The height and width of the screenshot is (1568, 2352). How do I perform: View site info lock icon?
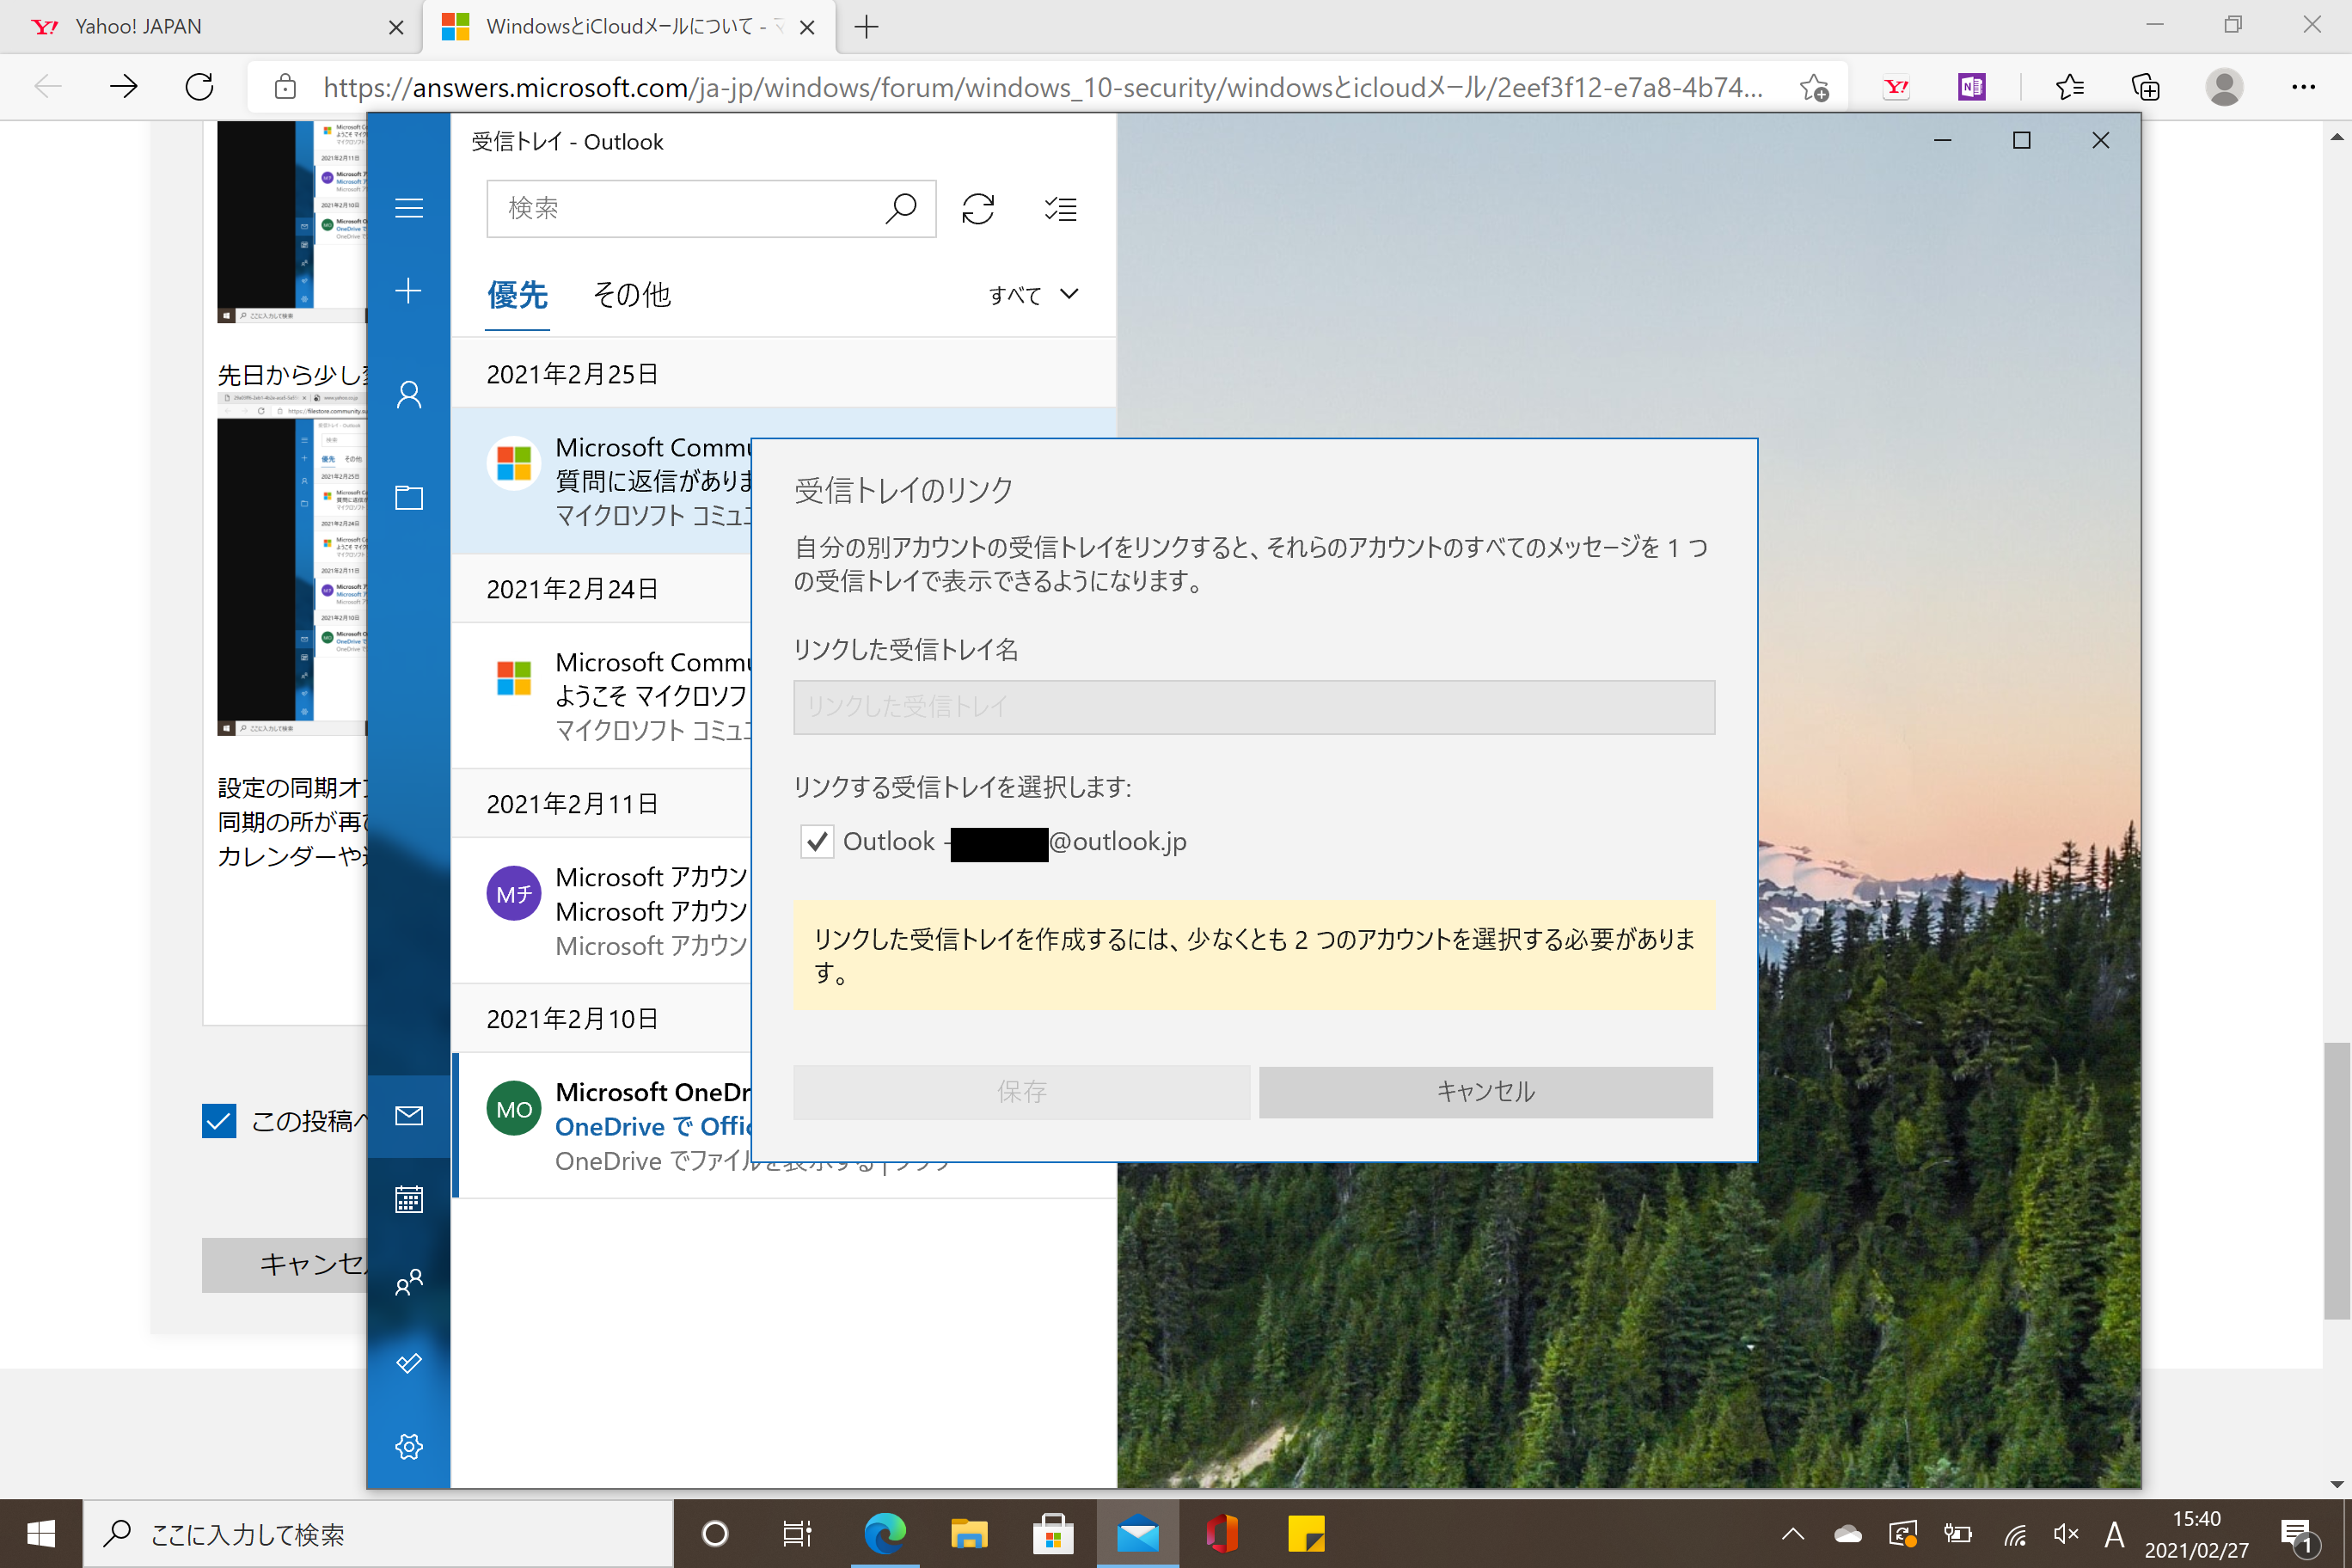[x=285, y=87]
